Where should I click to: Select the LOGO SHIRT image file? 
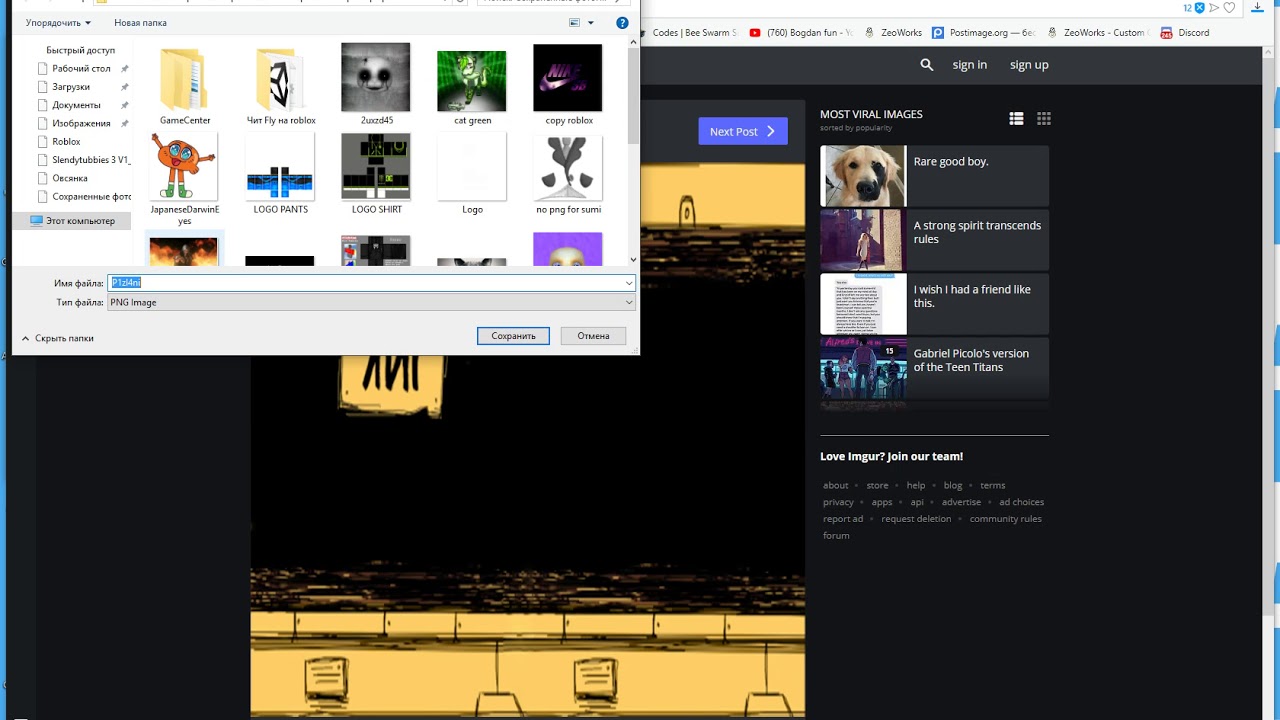click(376, 173)
